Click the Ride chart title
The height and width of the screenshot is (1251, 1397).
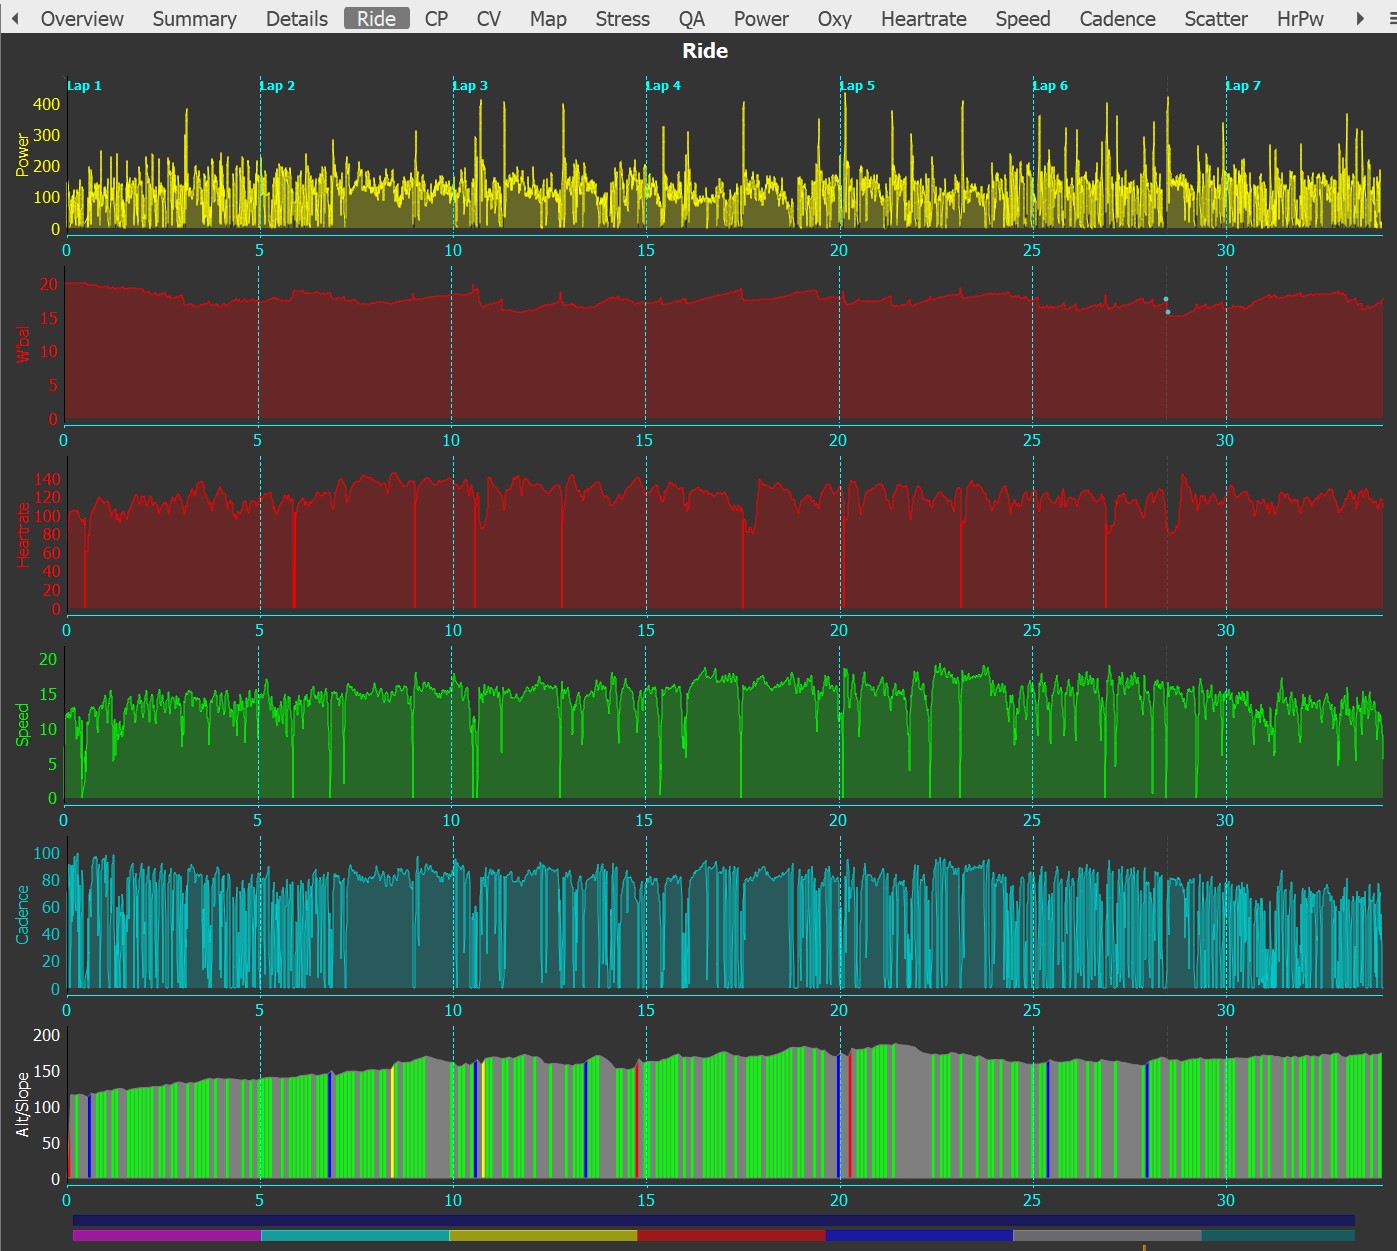(x=705, y=51)
